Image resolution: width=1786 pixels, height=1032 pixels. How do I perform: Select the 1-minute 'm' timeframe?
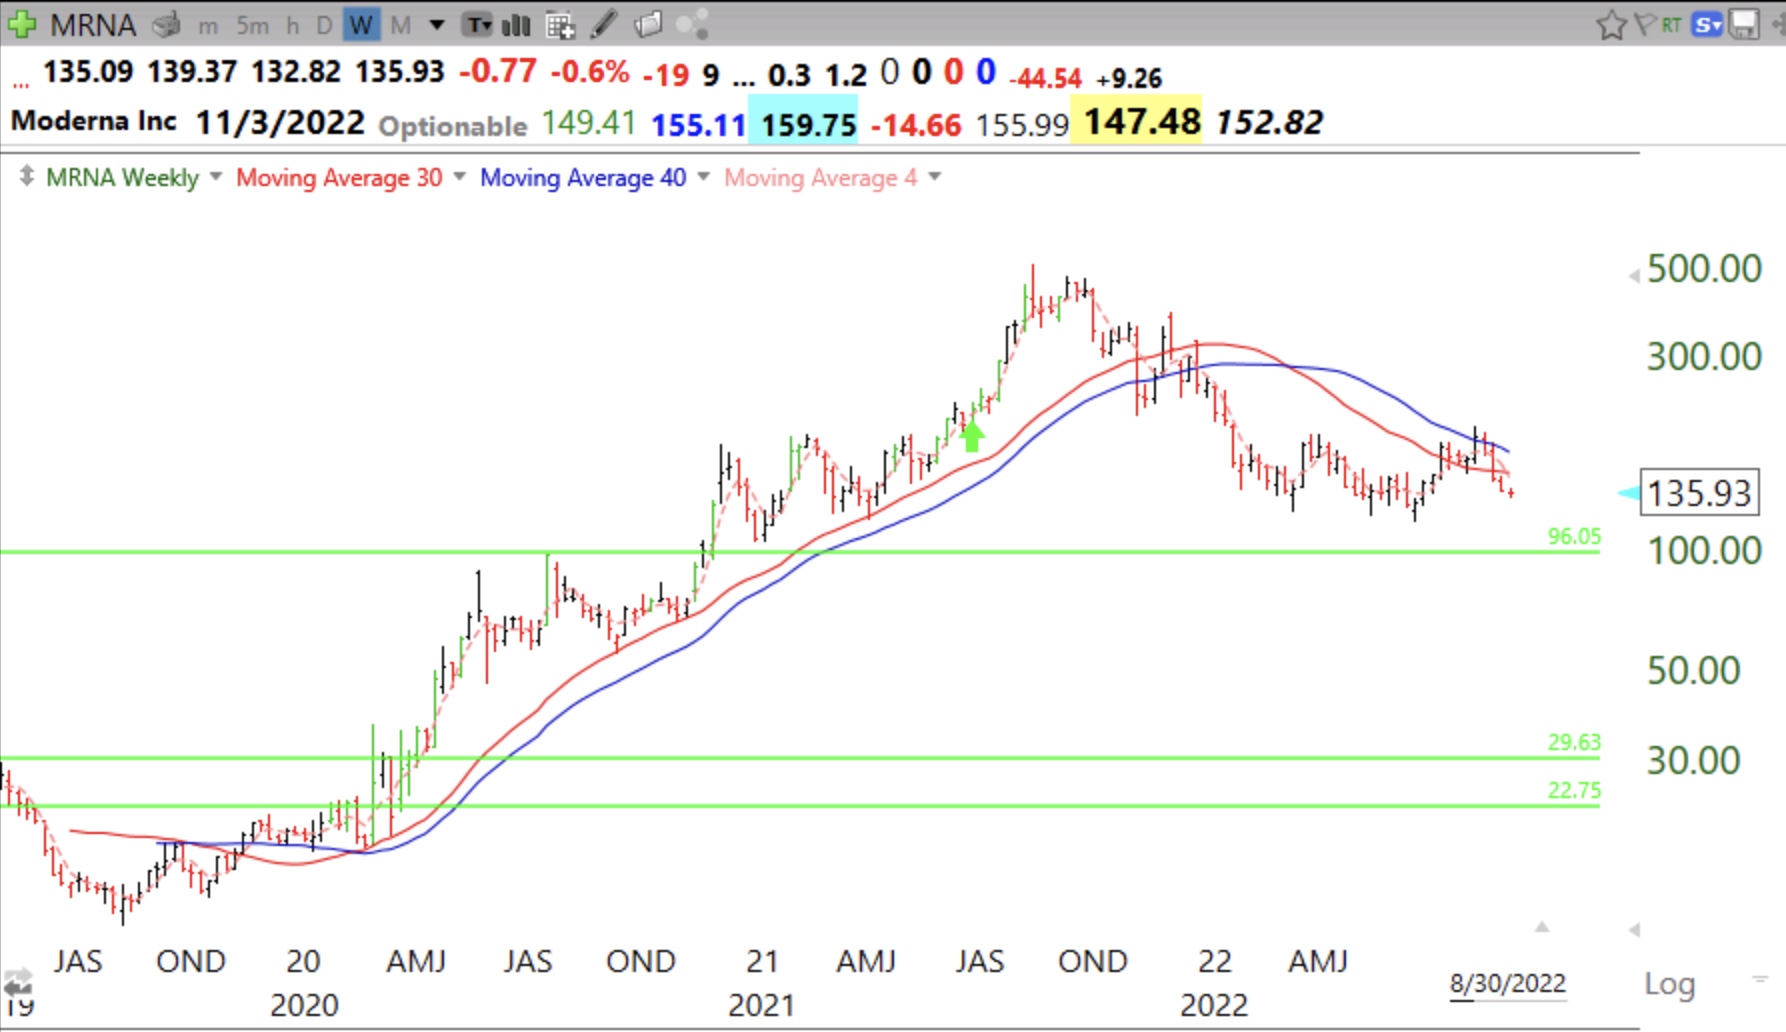tap(208, 25)
